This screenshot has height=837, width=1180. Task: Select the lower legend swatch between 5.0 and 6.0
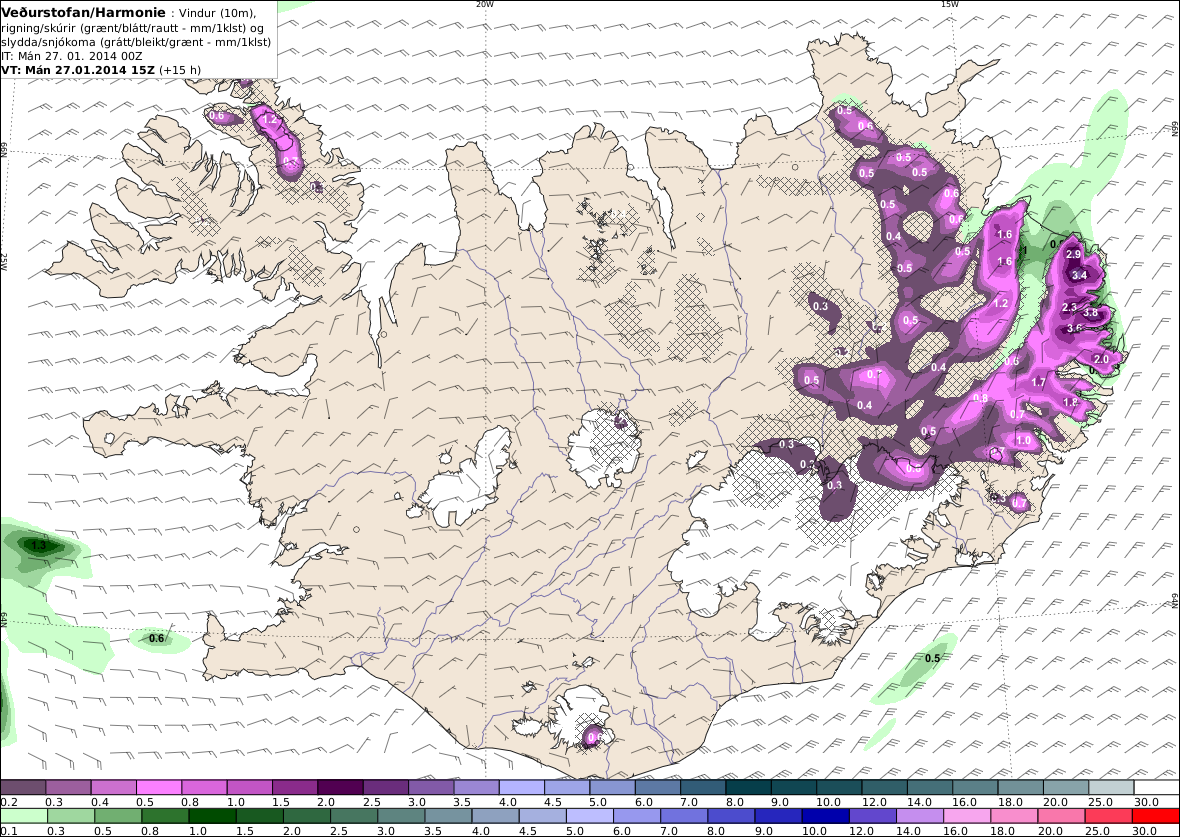pyautogui.click(x=589, y=816)
